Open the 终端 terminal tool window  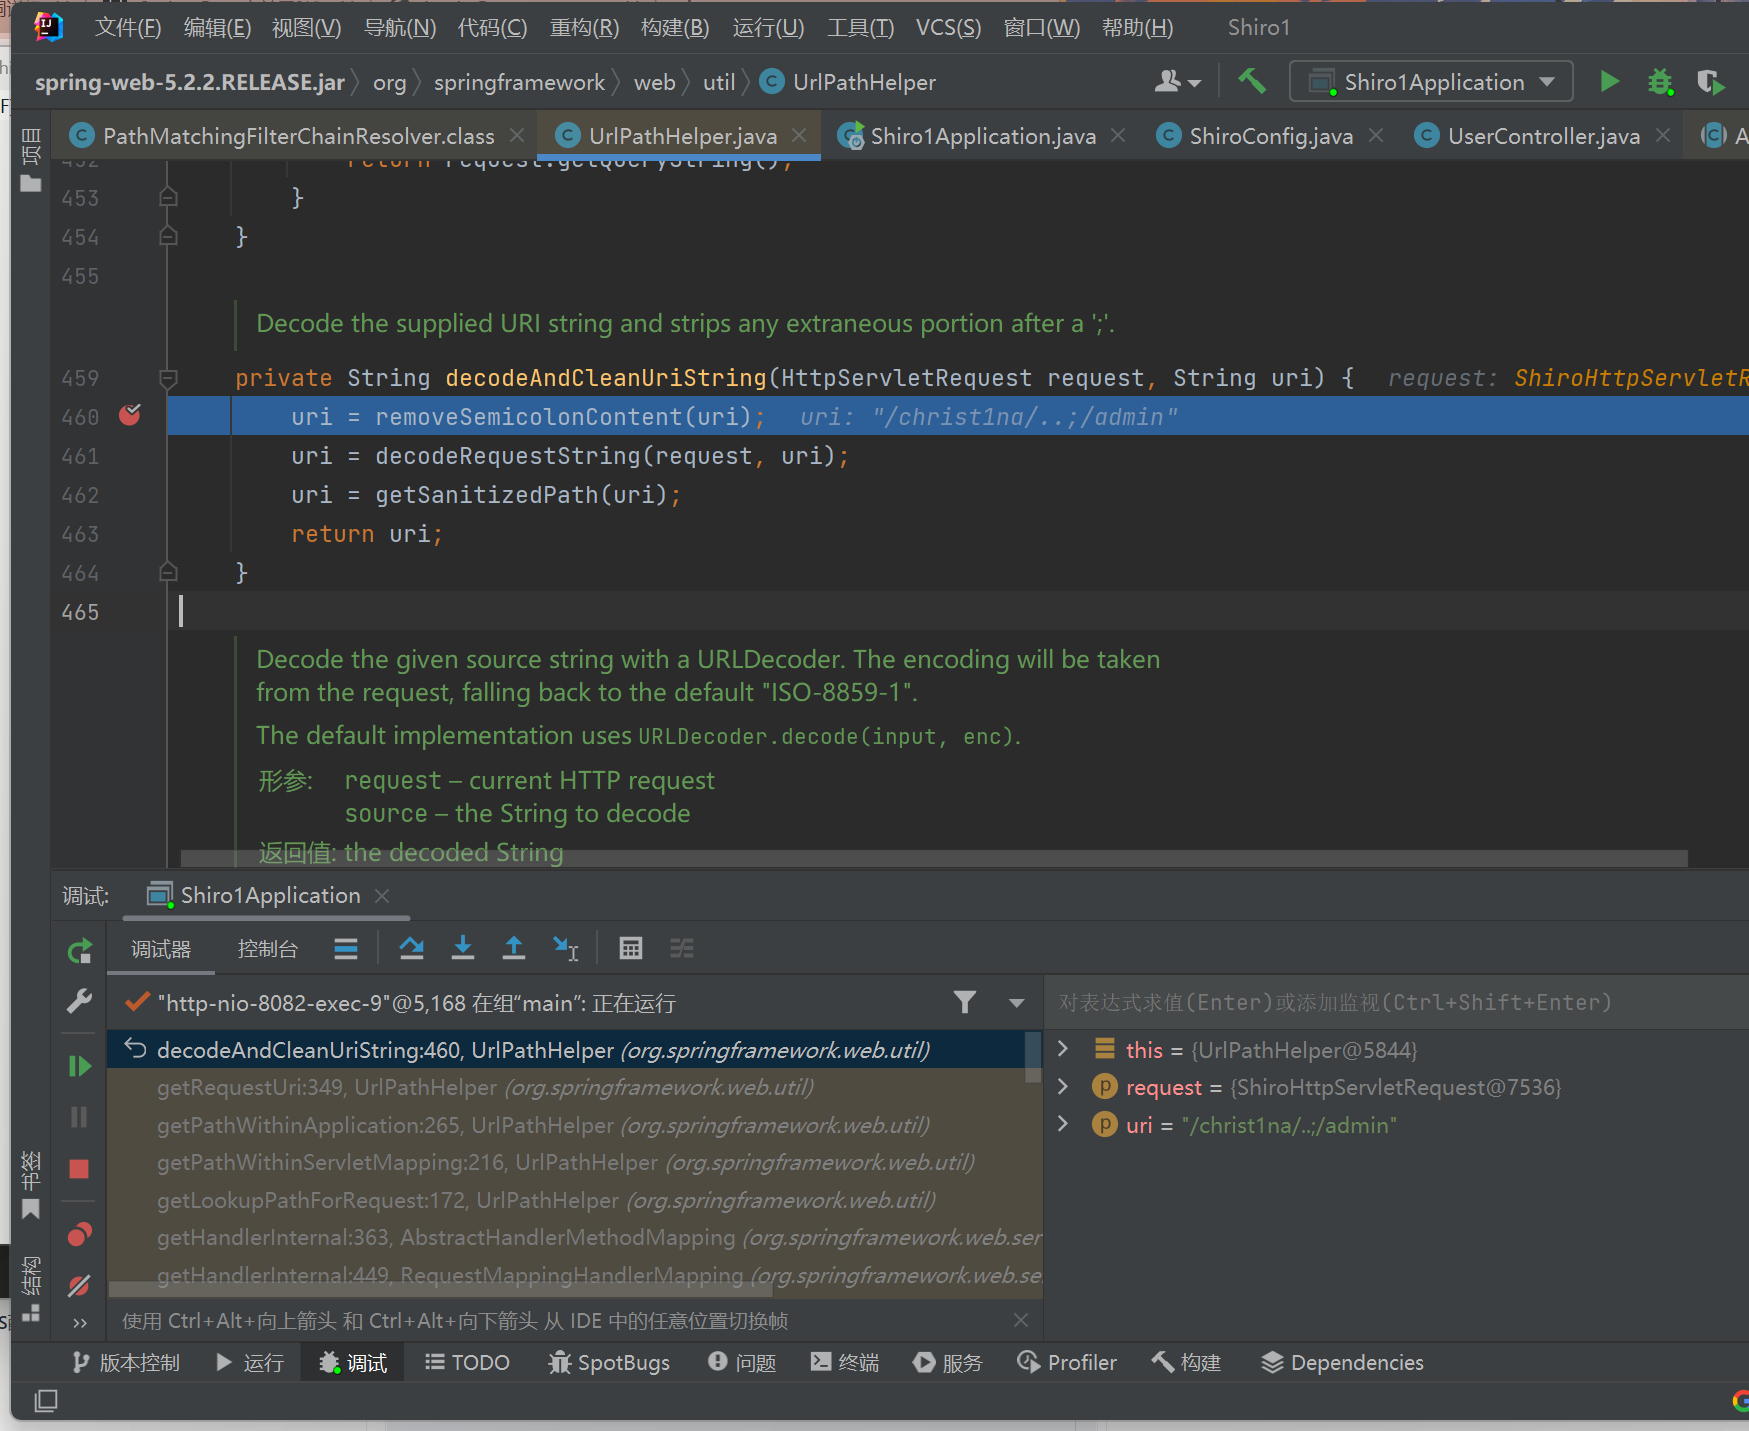click(x=845, y=1362)
